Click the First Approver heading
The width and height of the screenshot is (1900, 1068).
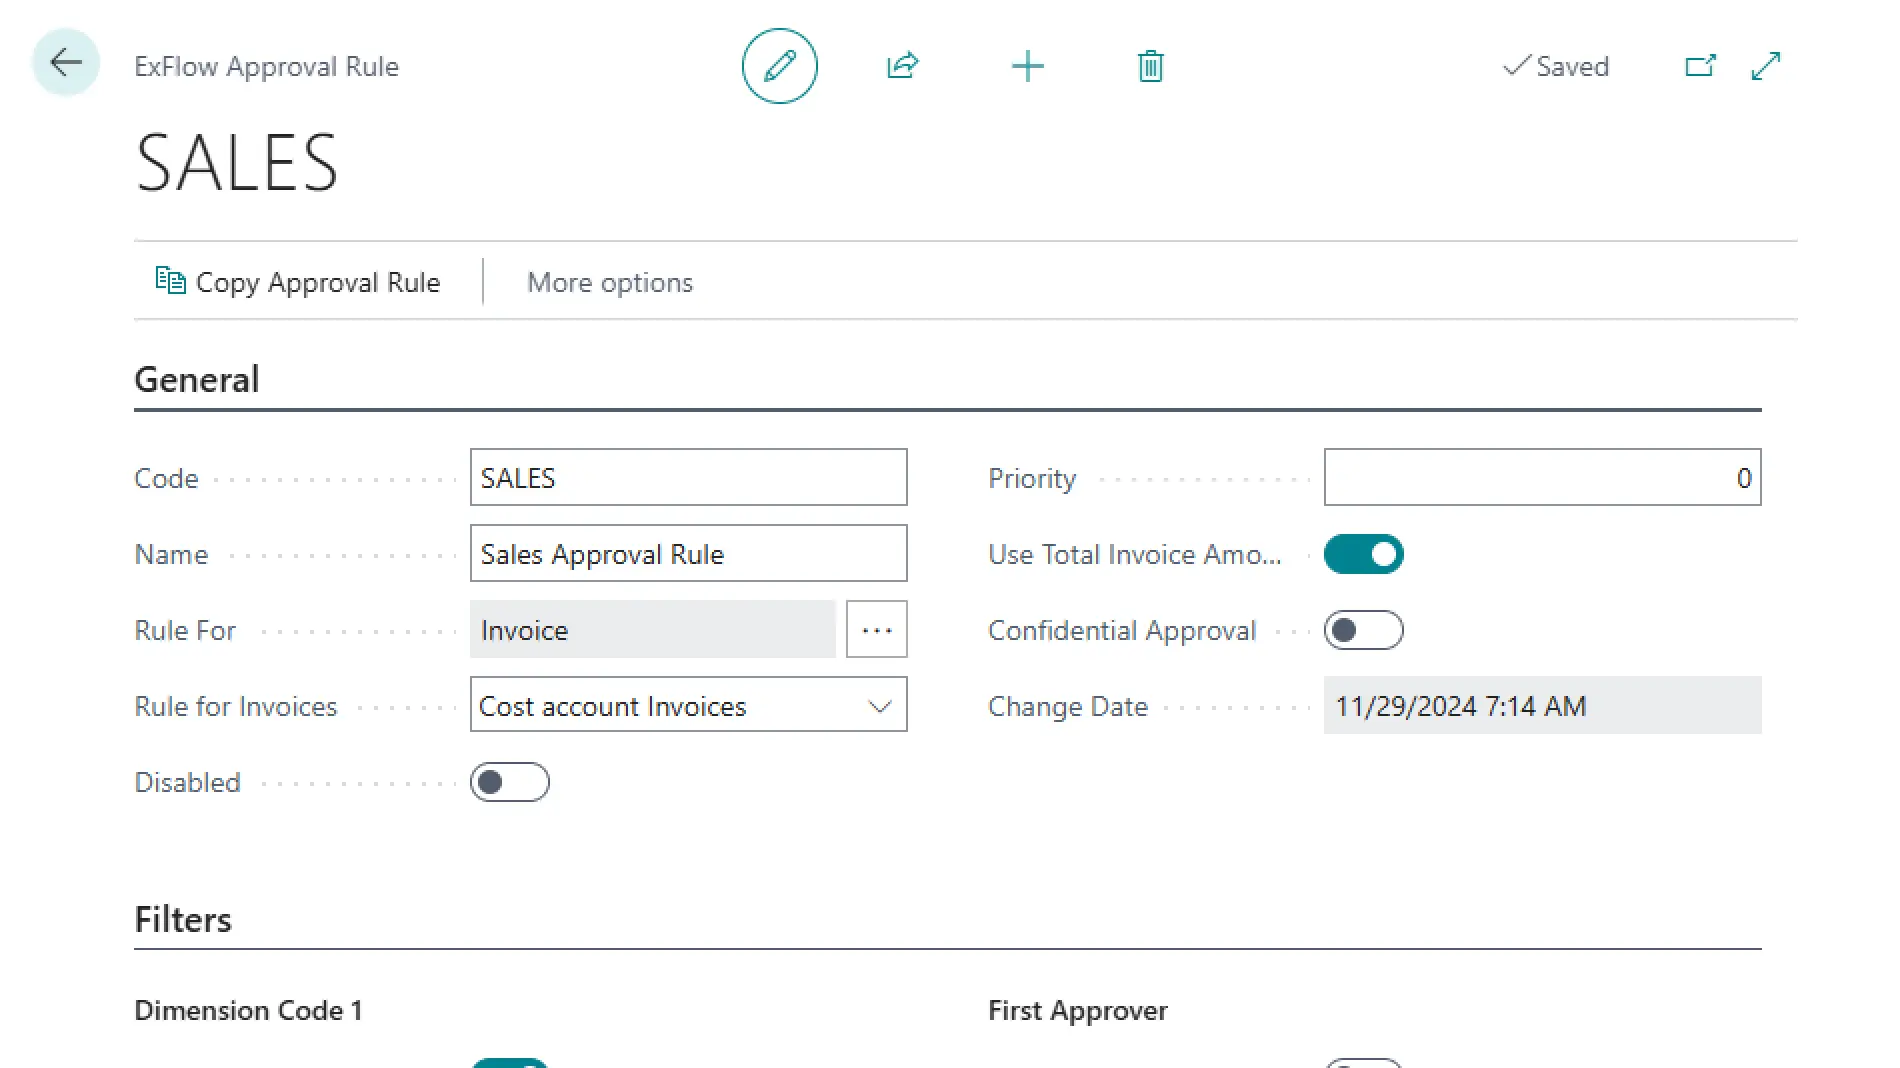(x=1078, y=1011)
